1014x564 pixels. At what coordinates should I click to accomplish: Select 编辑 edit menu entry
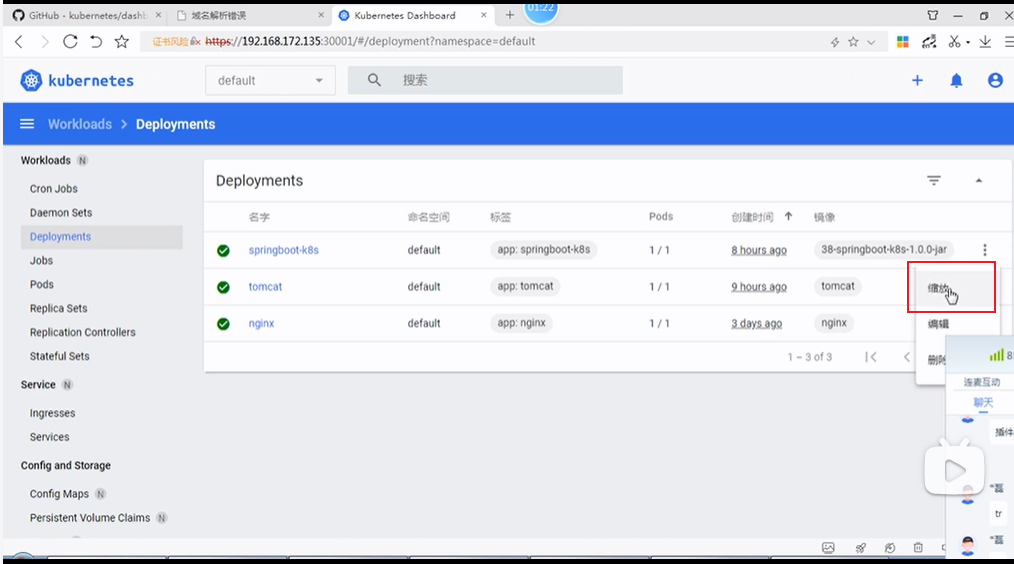click(938, 324)
